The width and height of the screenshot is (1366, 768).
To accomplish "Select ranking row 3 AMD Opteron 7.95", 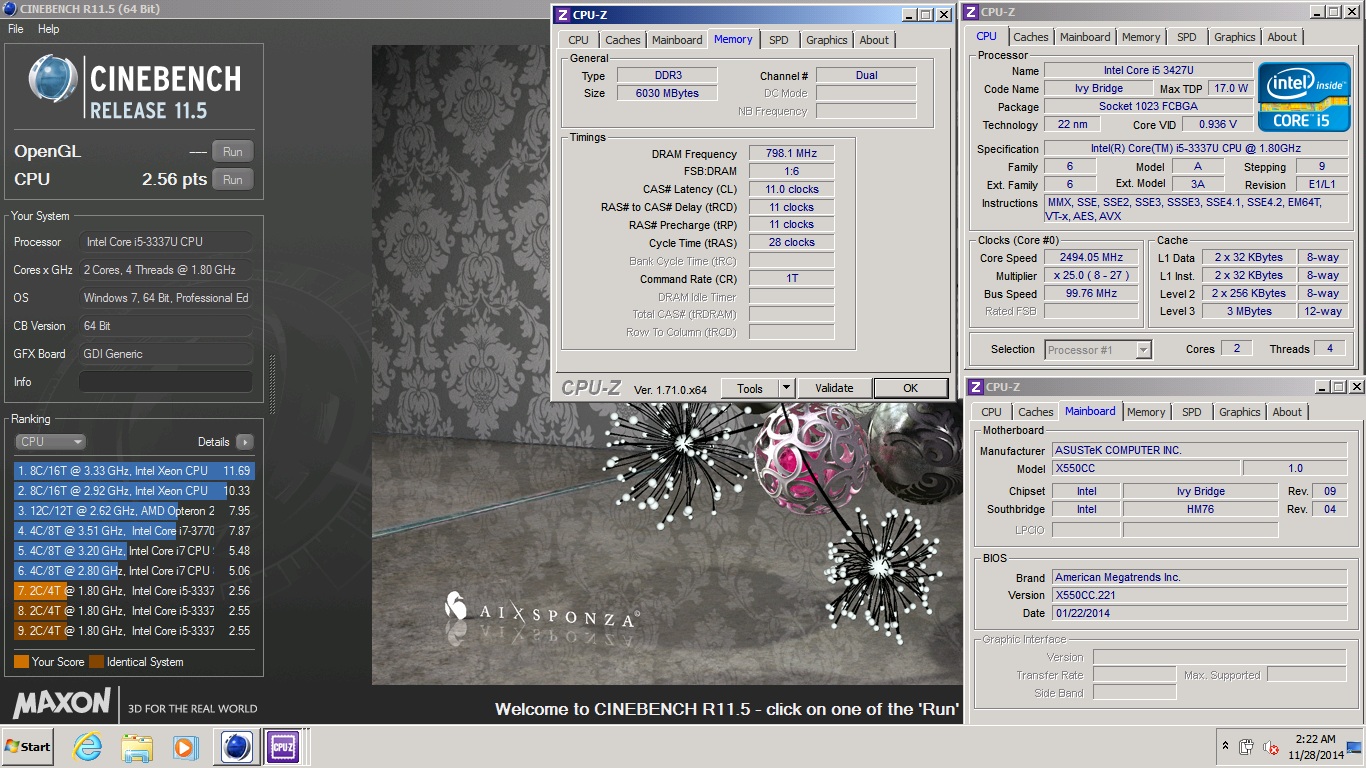I will [134, 511].
